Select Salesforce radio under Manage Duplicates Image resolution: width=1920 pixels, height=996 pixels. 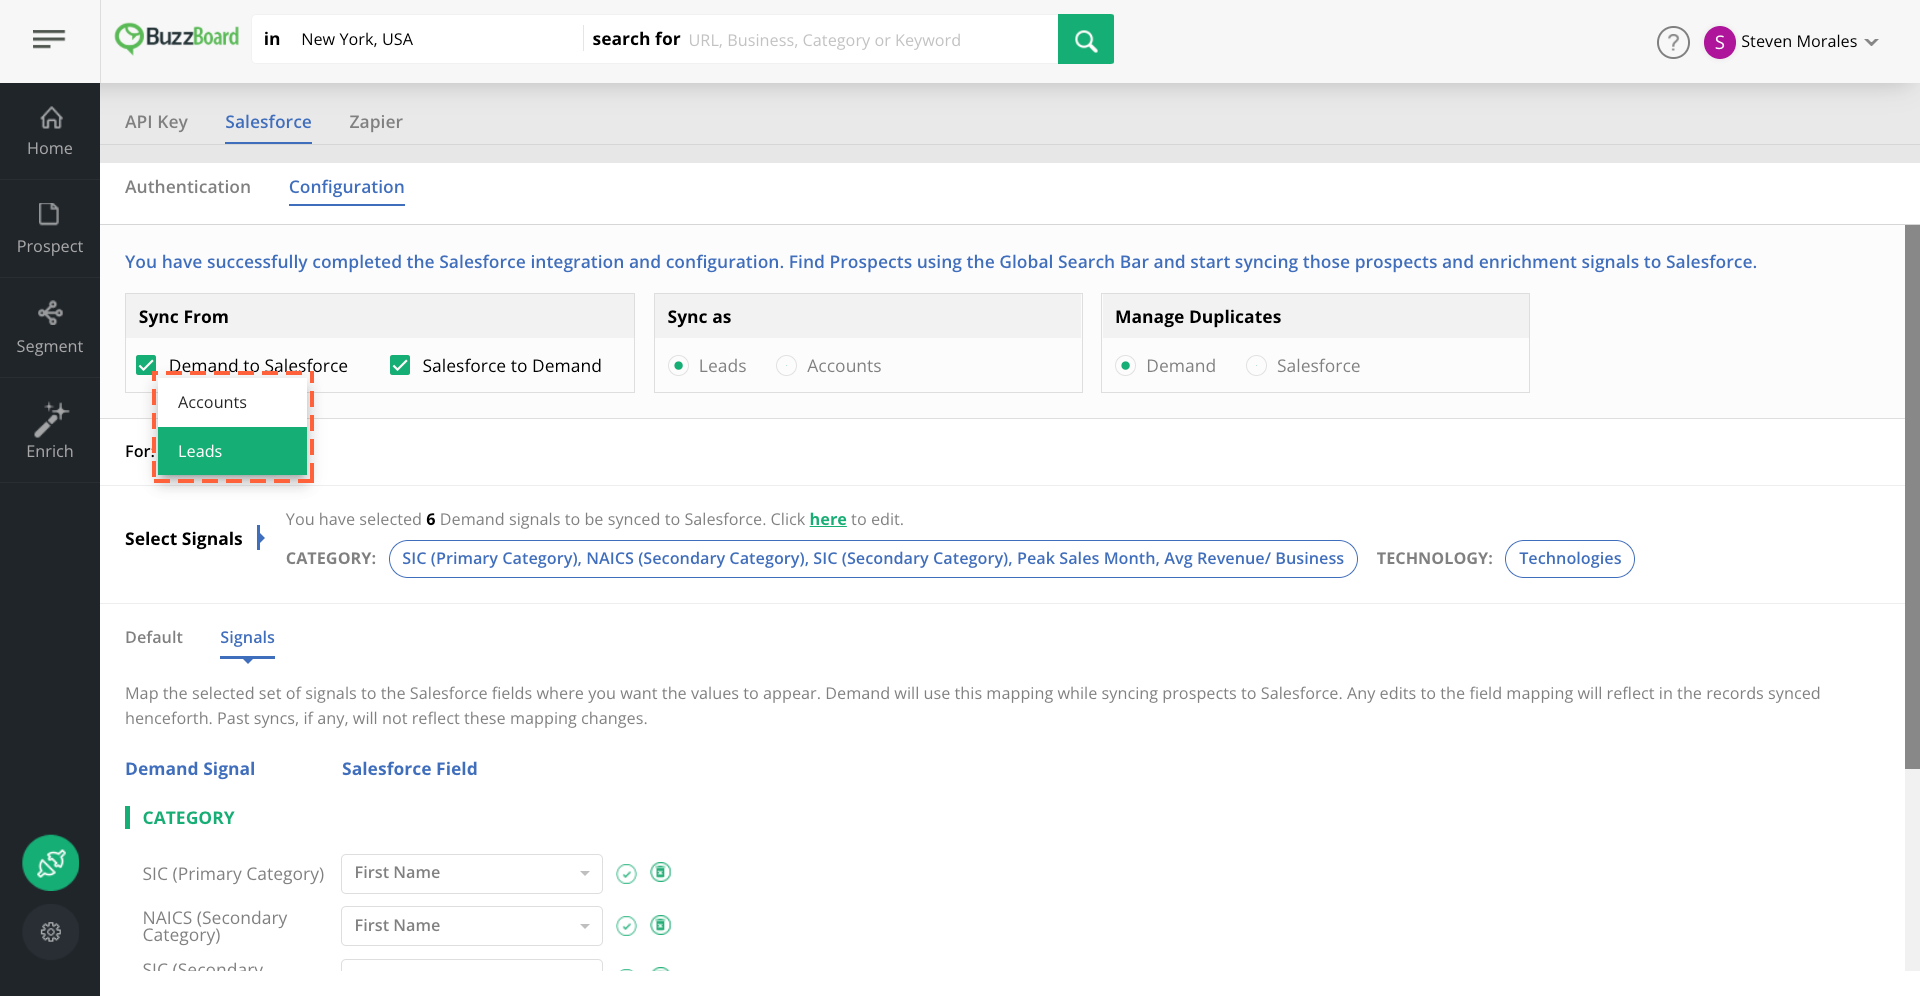[1256, 365]
